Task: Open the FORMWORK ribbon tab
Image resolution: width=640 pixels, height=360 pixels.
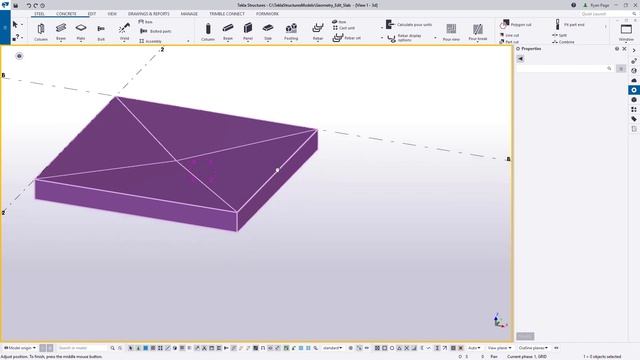Action: [267, 14]
